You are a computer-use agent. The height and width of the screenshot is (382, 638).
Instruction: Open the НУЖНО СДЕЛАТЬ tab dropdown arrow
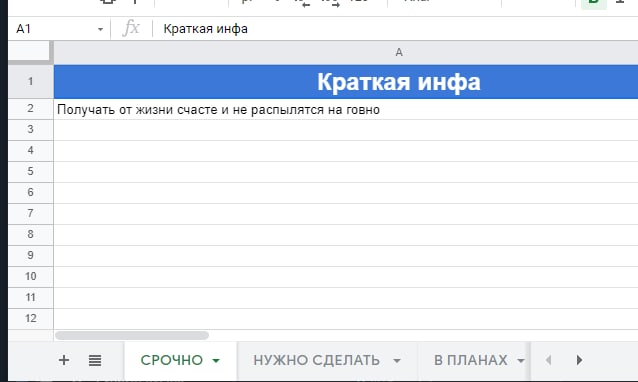tap(397, 360)
